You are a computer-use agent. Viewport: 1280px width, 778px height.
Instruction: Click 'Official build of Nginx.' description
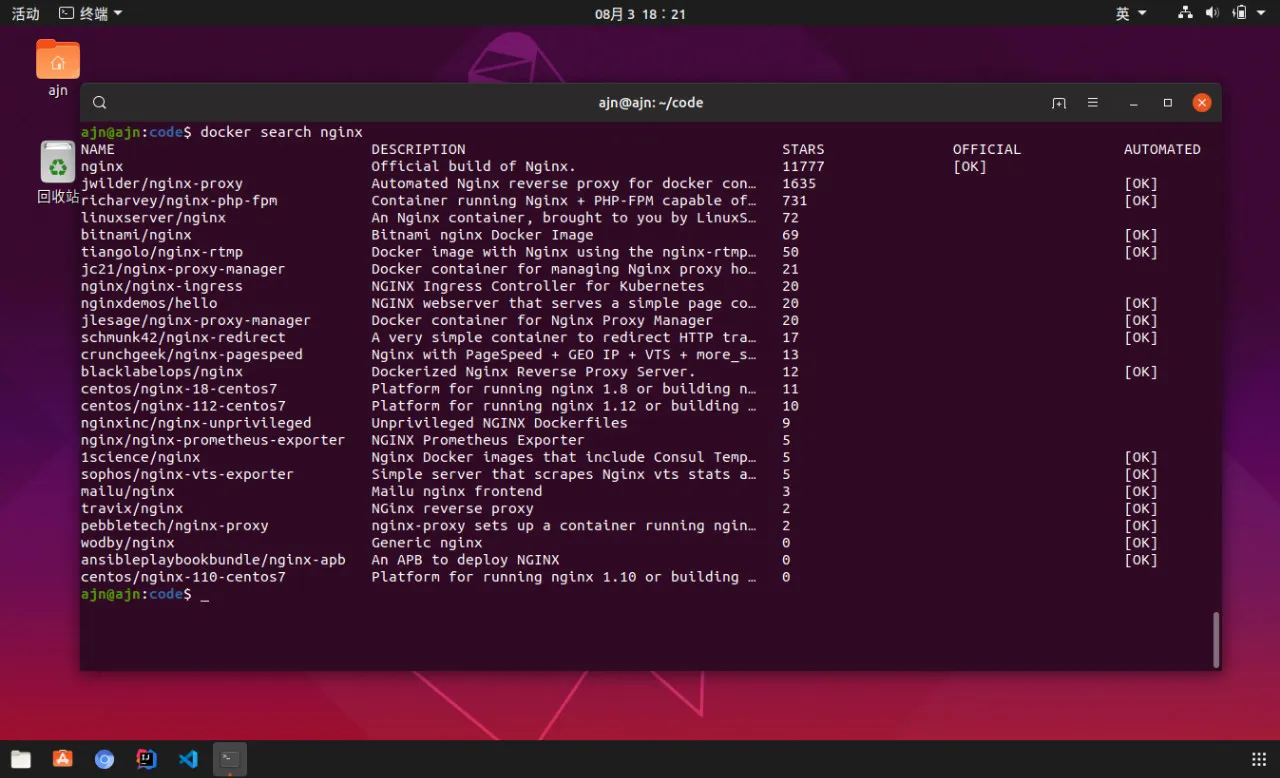coord(474,166)
